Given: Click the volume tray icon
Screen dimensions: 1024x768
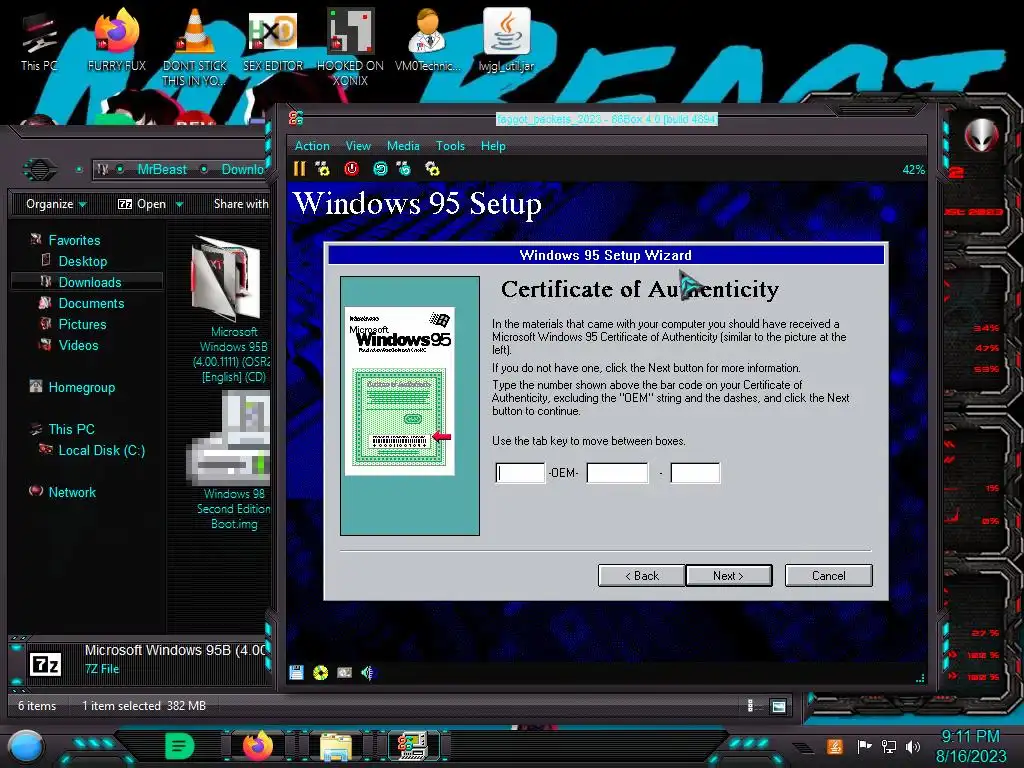Looking at the screenshot, I should (913, 746).
